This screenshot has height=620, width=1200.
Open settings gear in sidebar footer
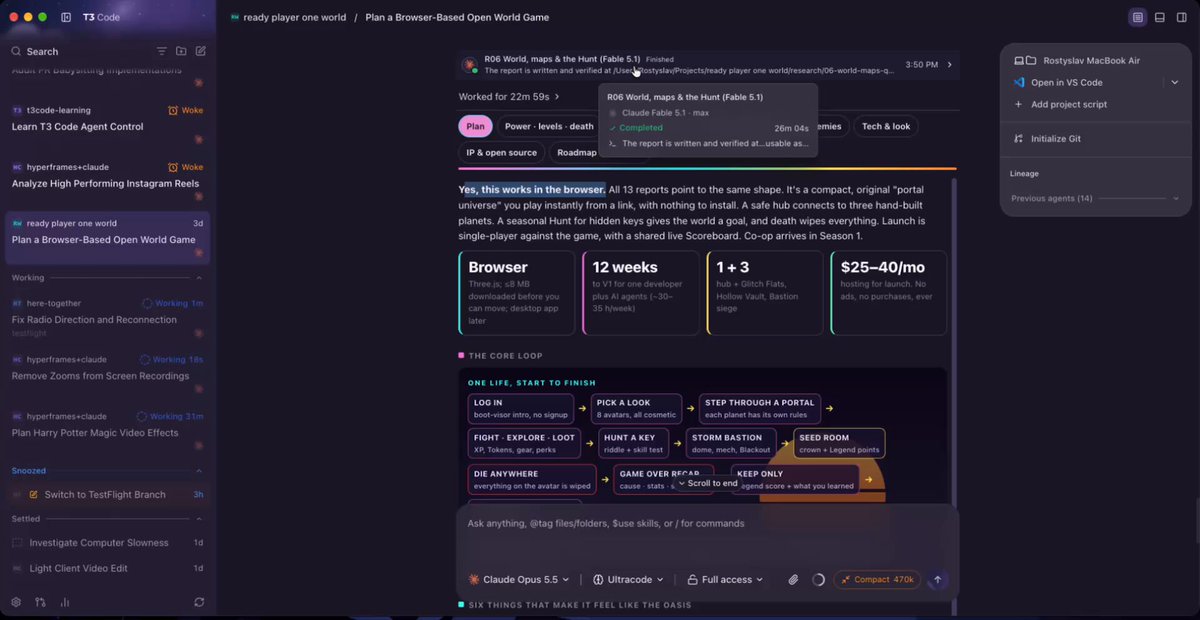click(x=16, y=602)
